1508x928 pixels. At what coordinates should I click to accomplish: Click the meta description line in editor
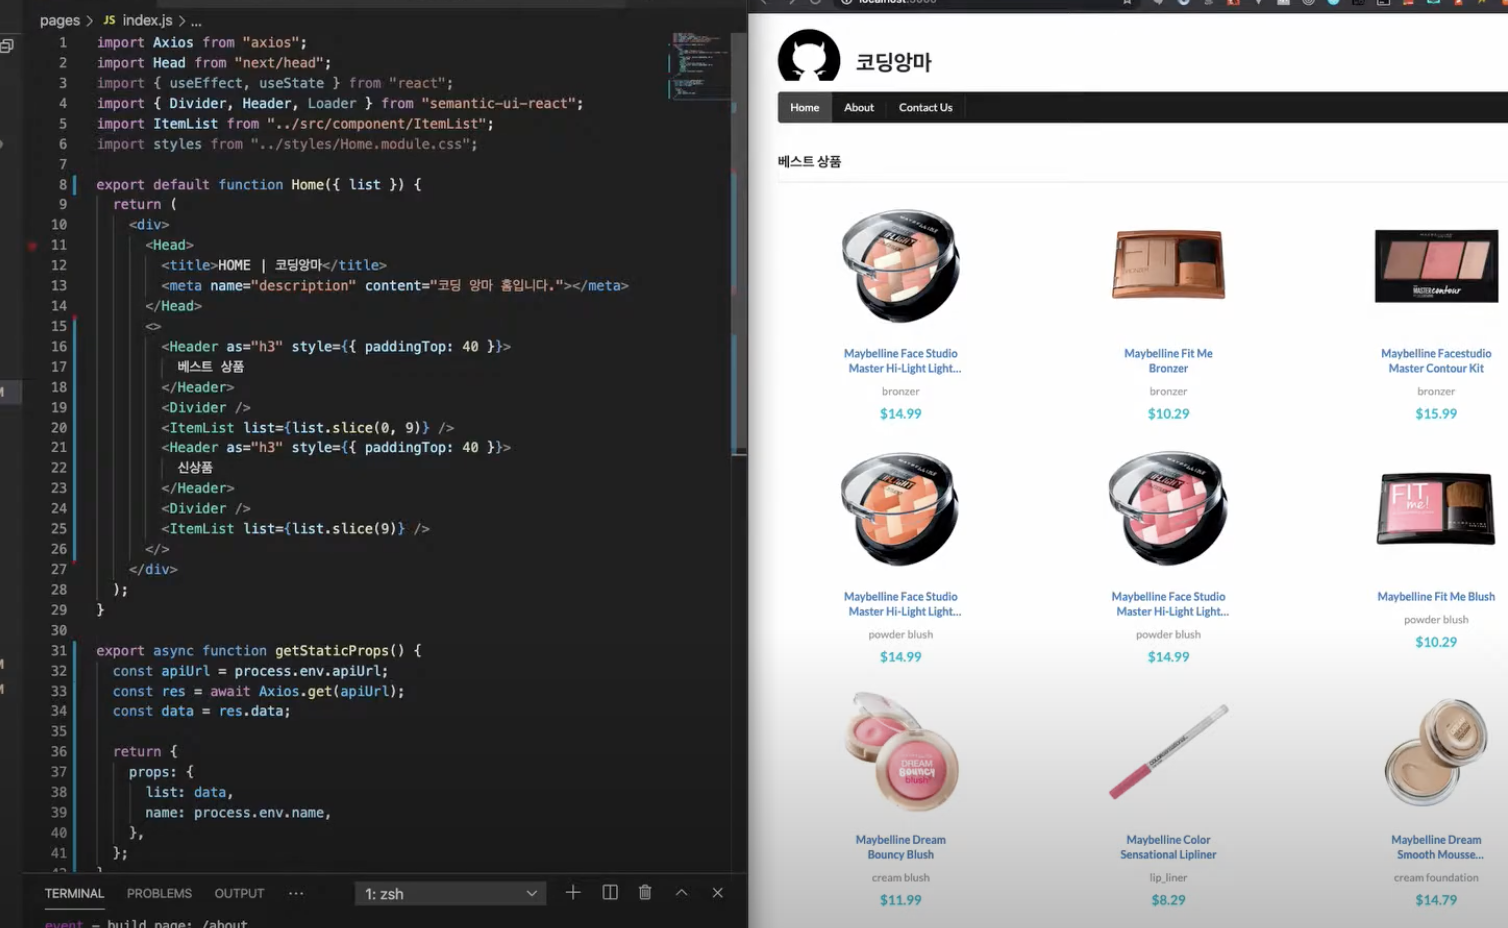tap(394, 286)
